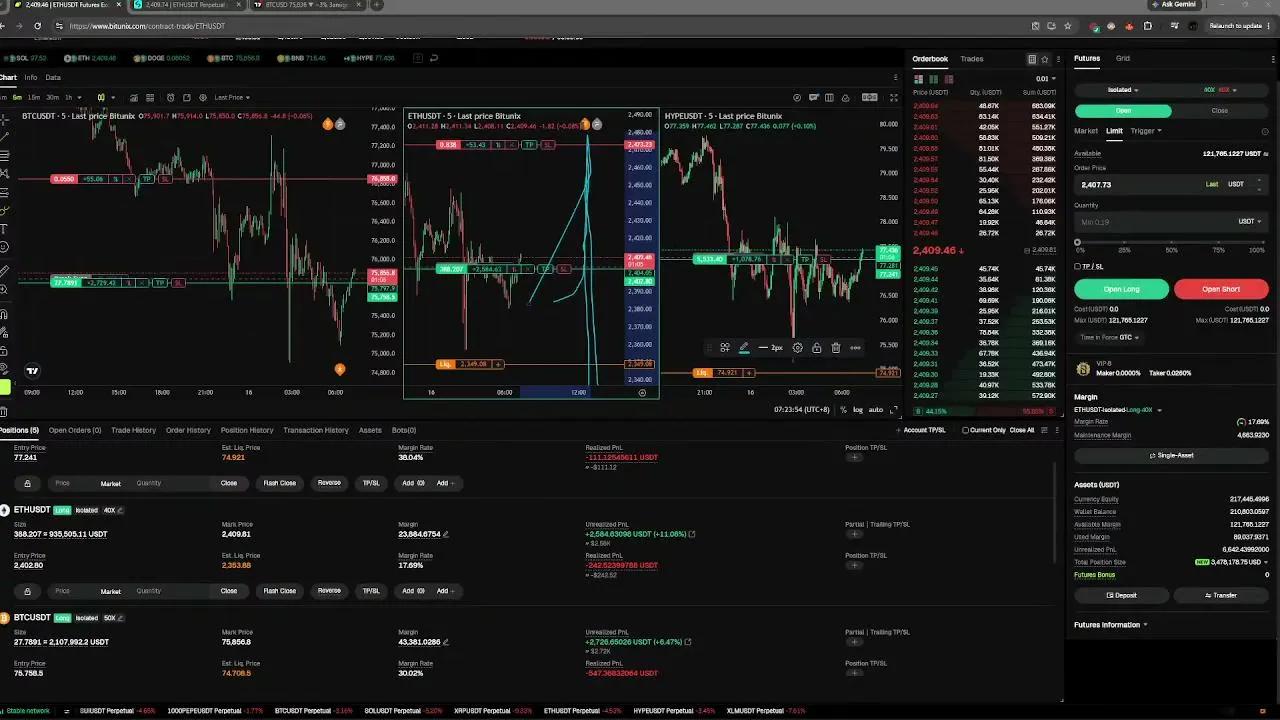1280x720 pixels.
Task: Click the Transfer button
Action: 1220,595
